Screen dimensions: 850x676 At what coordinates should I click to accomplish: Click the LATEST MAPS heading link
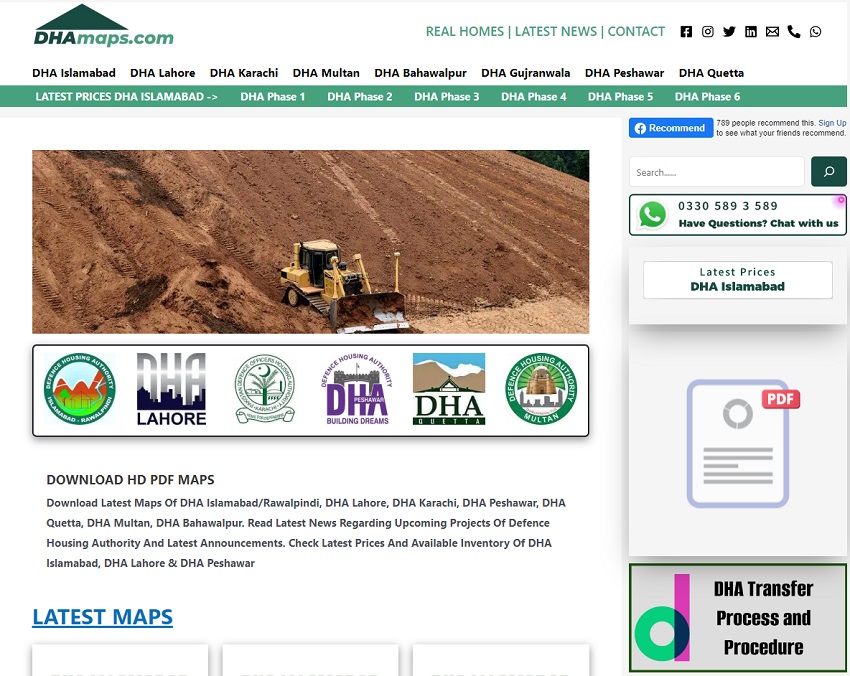[x=102, y=617]
